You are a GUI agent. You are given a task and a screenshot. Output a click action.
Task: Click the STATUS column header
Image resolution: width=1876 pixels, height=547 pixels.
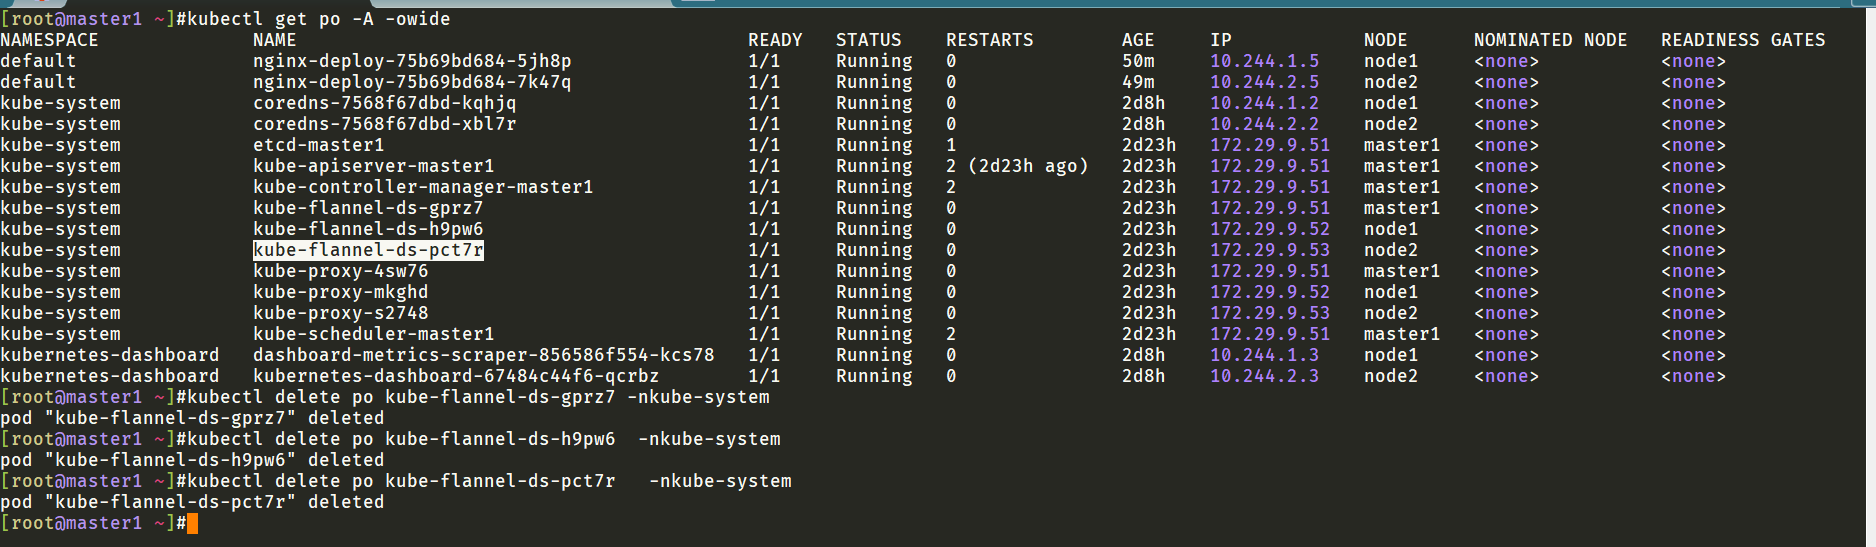point(869,40)
